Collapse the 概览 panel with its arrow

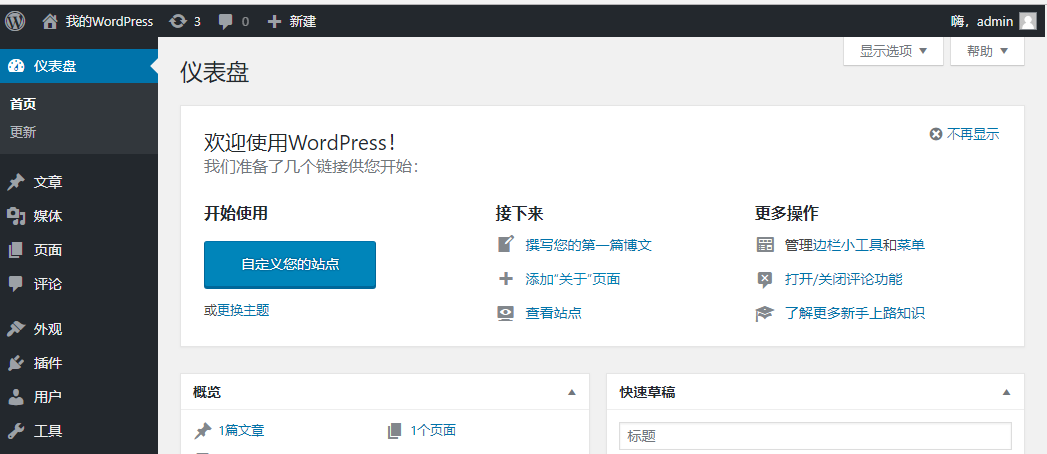click(x=572, y=393)
